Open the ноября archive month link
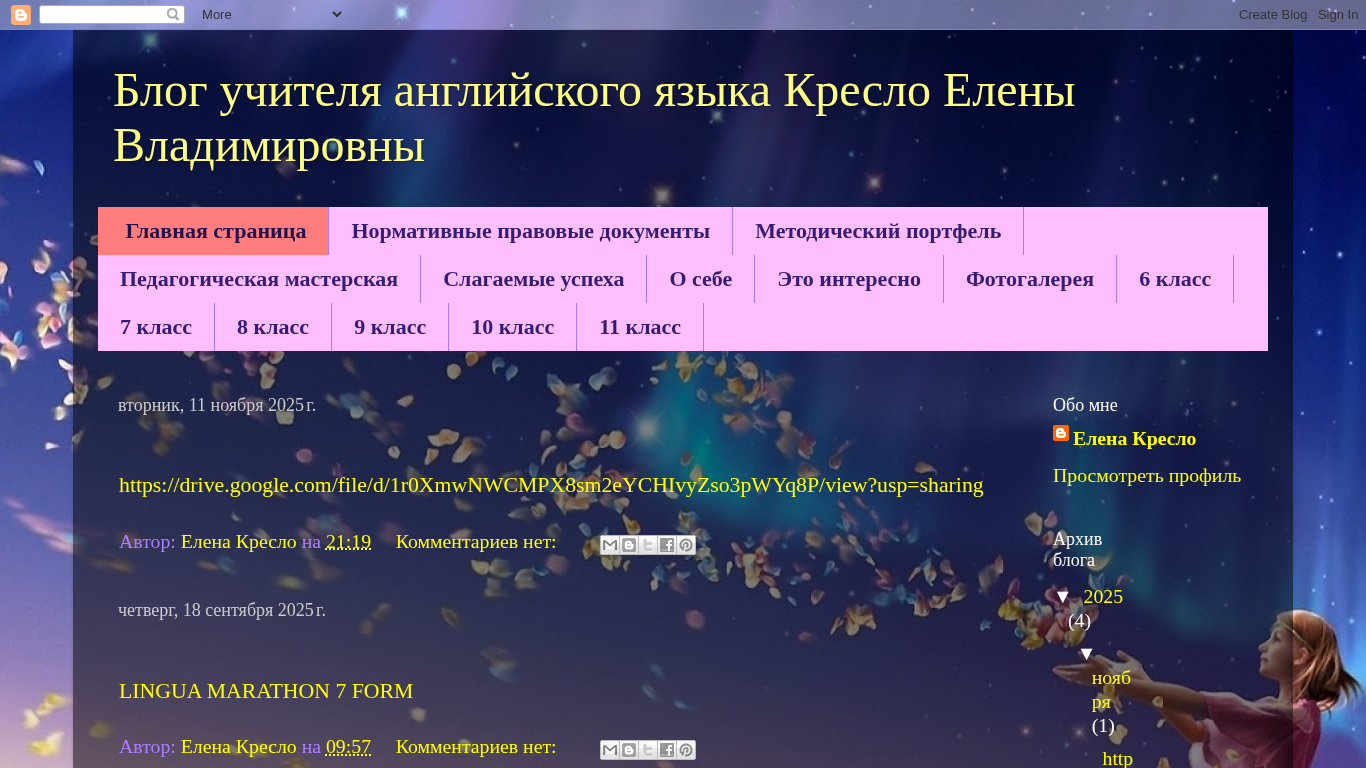This screenshot has width=1366, height=768. 1111,690
